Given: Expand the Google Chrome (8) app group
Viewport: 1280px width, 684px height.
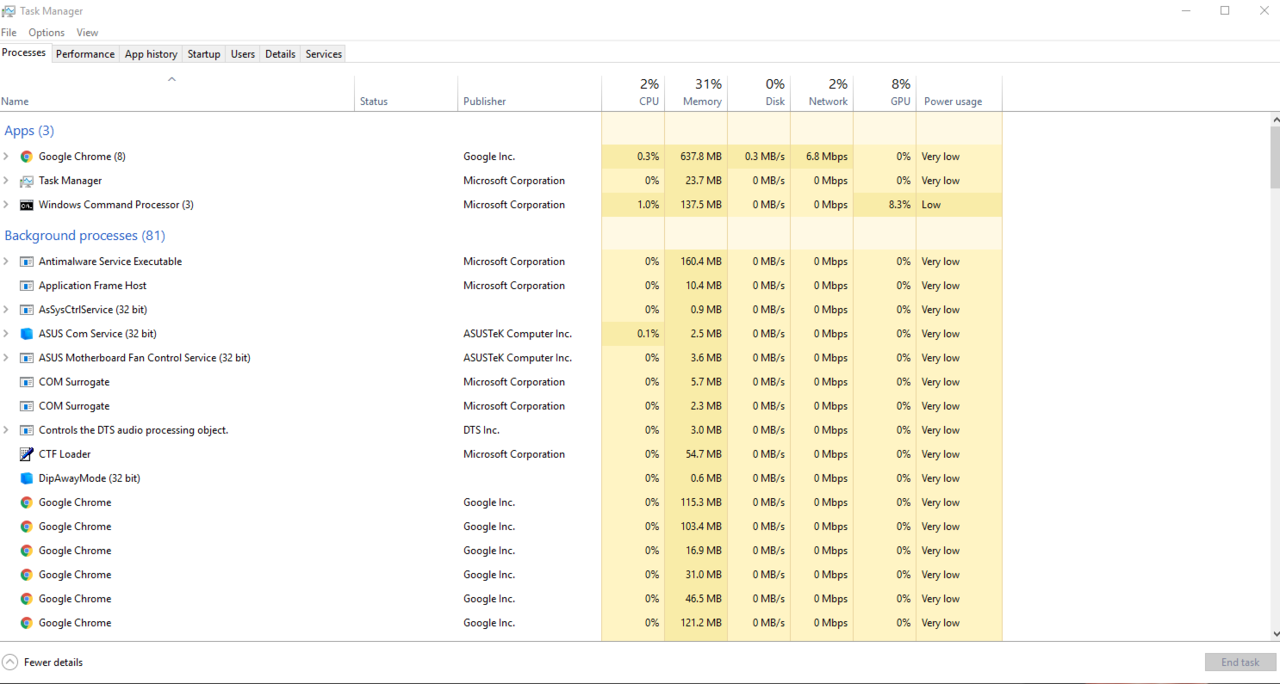Looking at the screenshot, I should [x=6, y=157].
